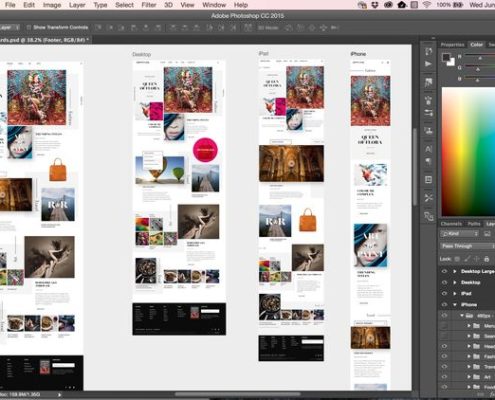495x400 pixels.
Task: Click the lock image pixels brush icon
Action: click(x=467, y=259)
